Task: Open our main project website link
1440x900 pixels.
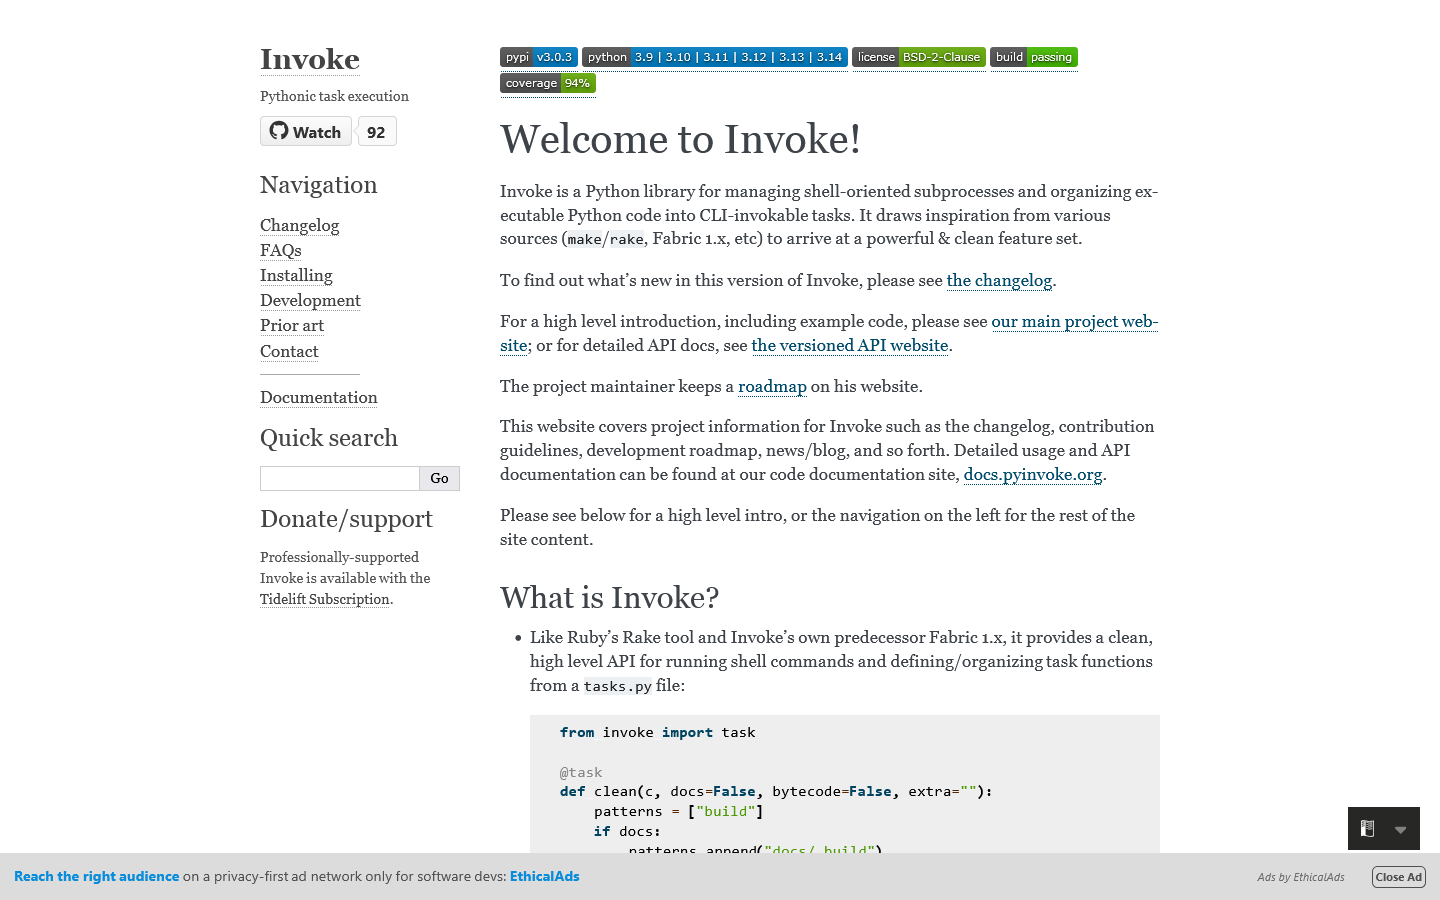Action: pyautogui.click(x=1074, y=321)
